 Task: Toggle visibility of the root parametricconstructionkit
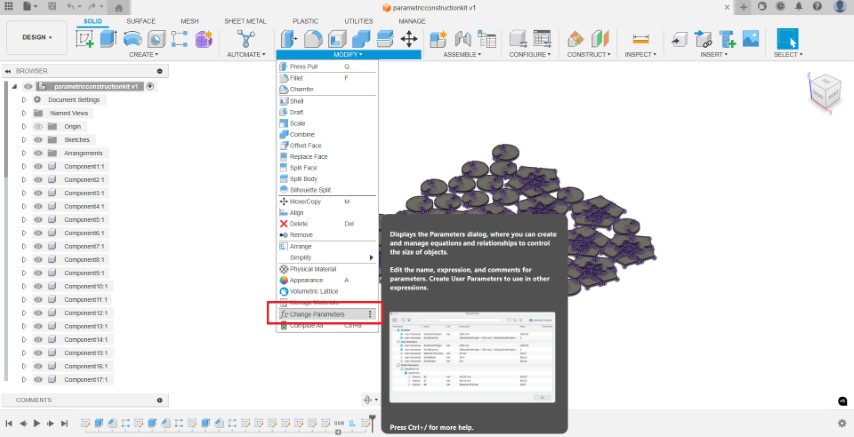point(28,87)
